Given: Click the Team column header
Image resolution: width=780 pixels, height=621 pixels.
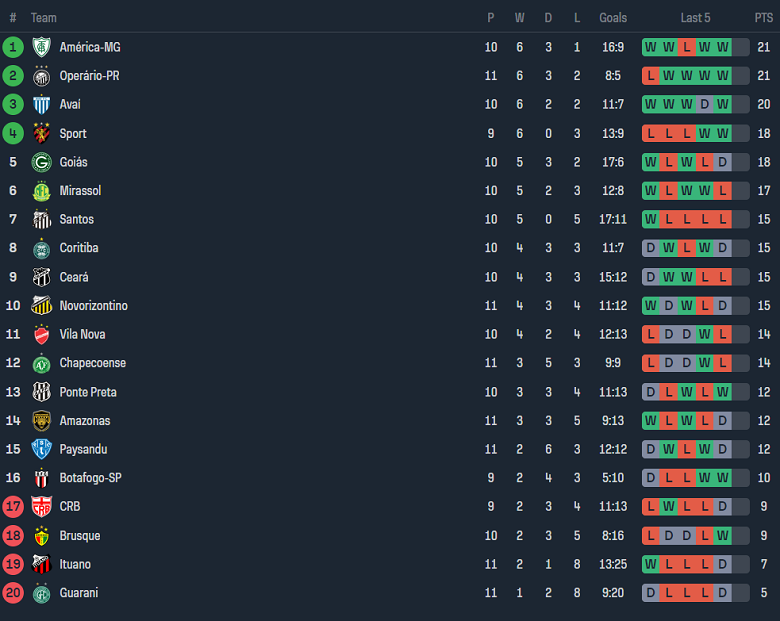Looking at the screenshot, I should (44, 18).
